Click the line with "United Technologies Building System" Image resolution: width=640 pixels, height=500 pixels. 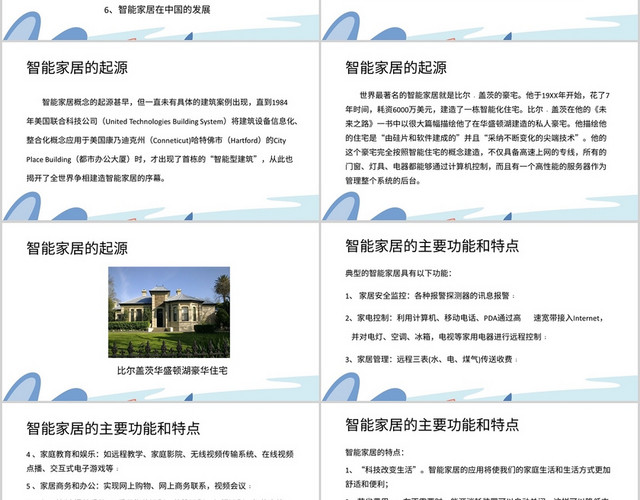pyautogui.click(x=162, y=121)
